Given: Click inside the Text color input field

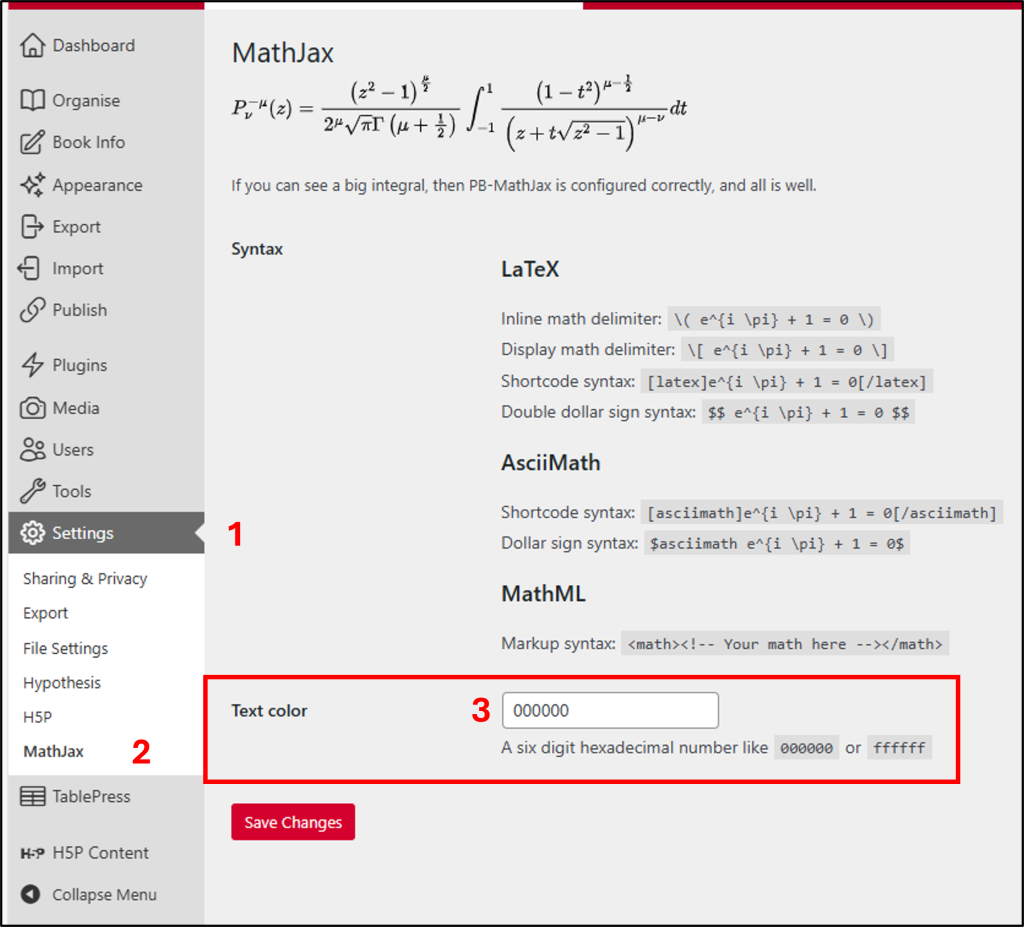Looking at the screenshot, I should coord(610,710).
